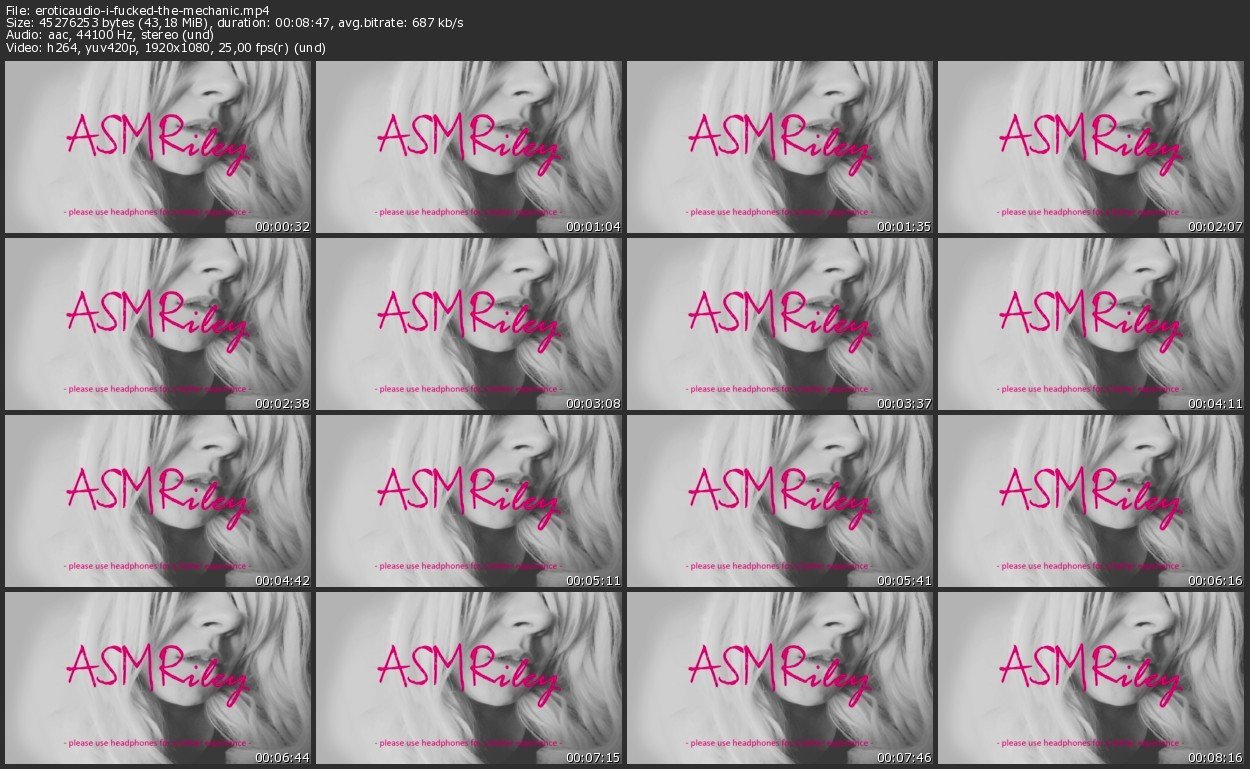Choose the frame at 00:06:16
1250x769 pixels.
(x=1091, y=501)
